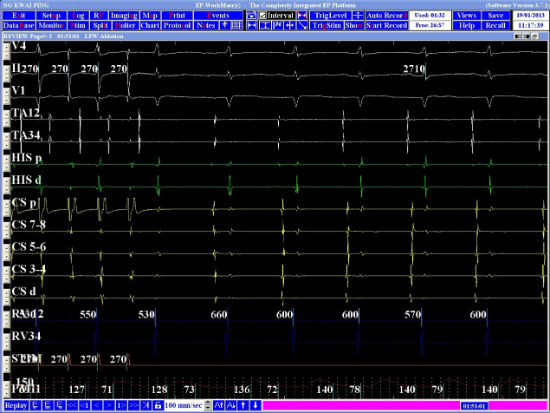Step back one page with '<1' button
The image size is (550, 413).
(x=84, y=405)
